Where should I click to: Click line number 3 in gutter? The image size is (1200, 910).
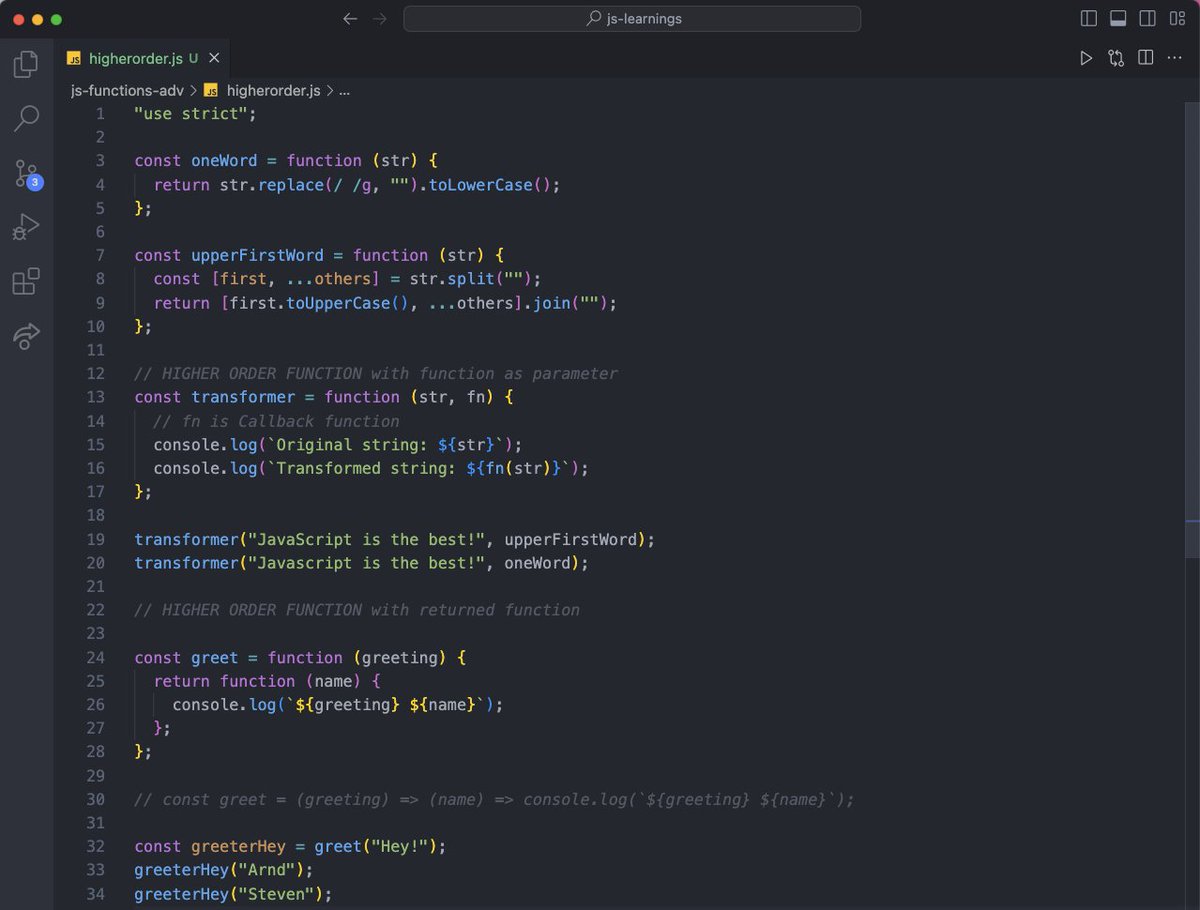pyautogui.click(x=100, y=161)
